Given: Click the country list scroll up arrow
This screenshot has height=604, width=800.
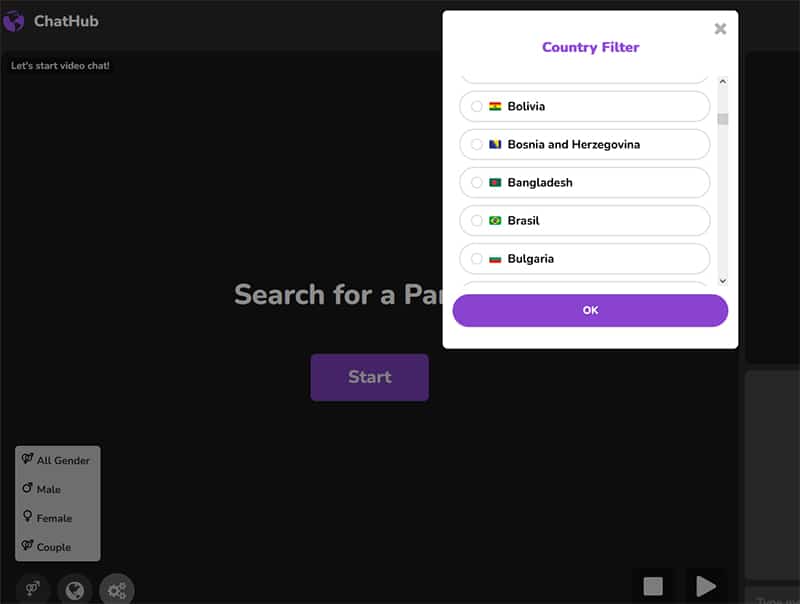Looking at the screenshot, I should pos(722,82).
